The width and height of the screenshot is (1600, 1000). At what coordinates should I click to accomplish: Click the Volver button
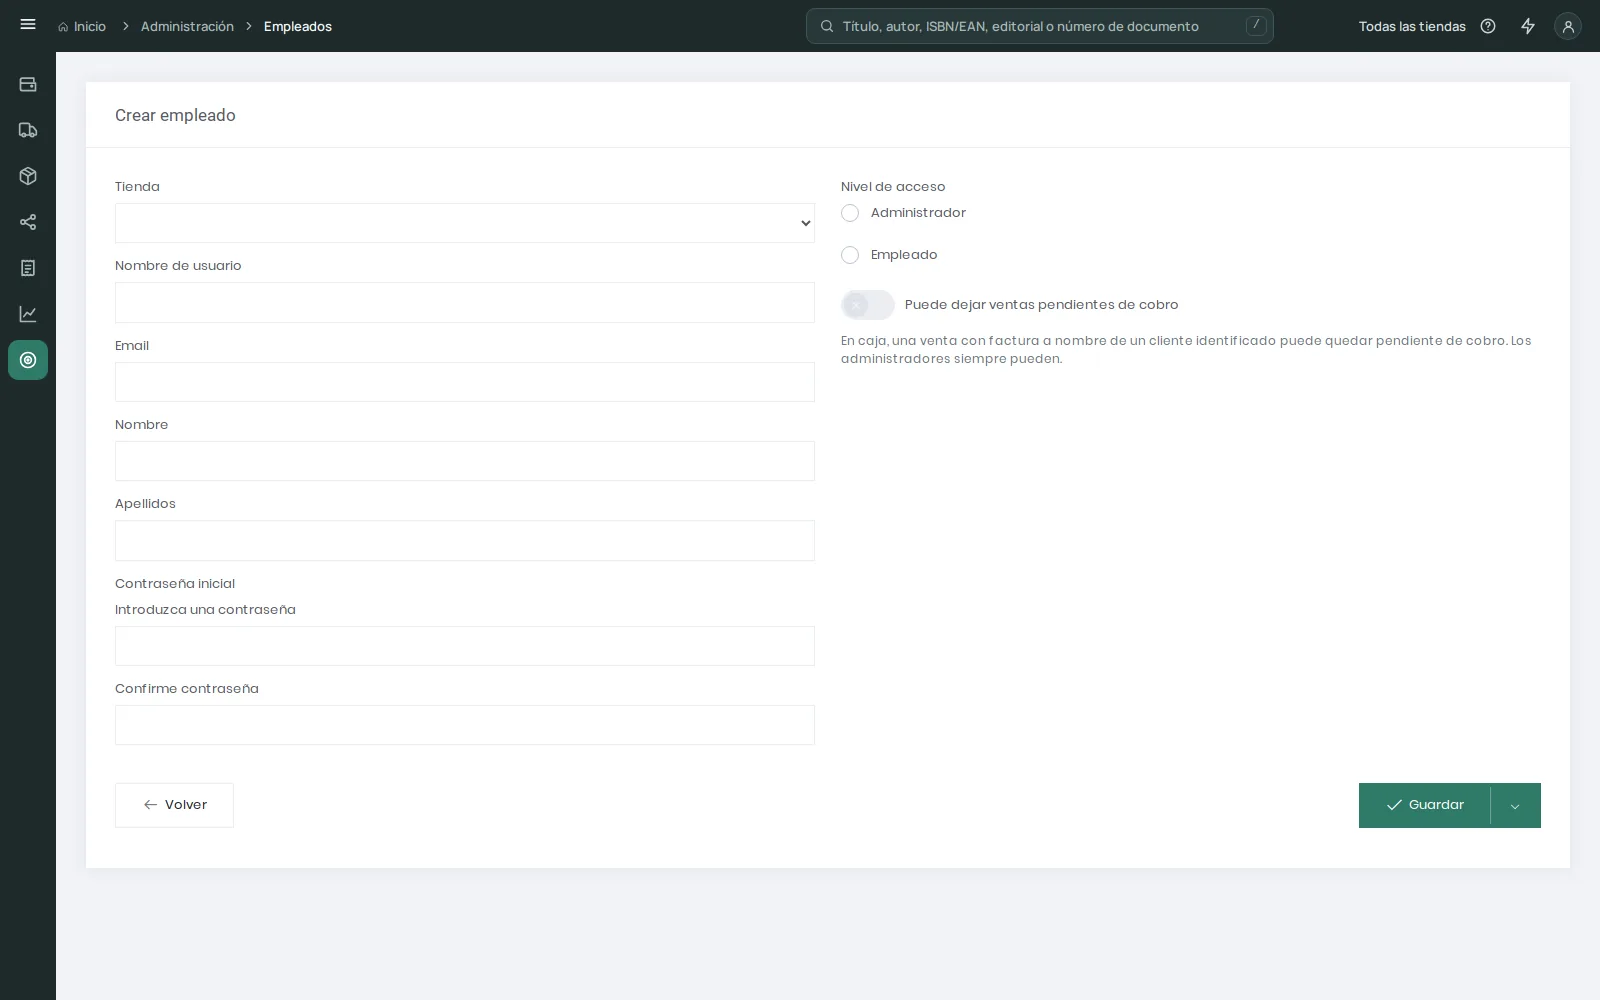click(174, 805)
